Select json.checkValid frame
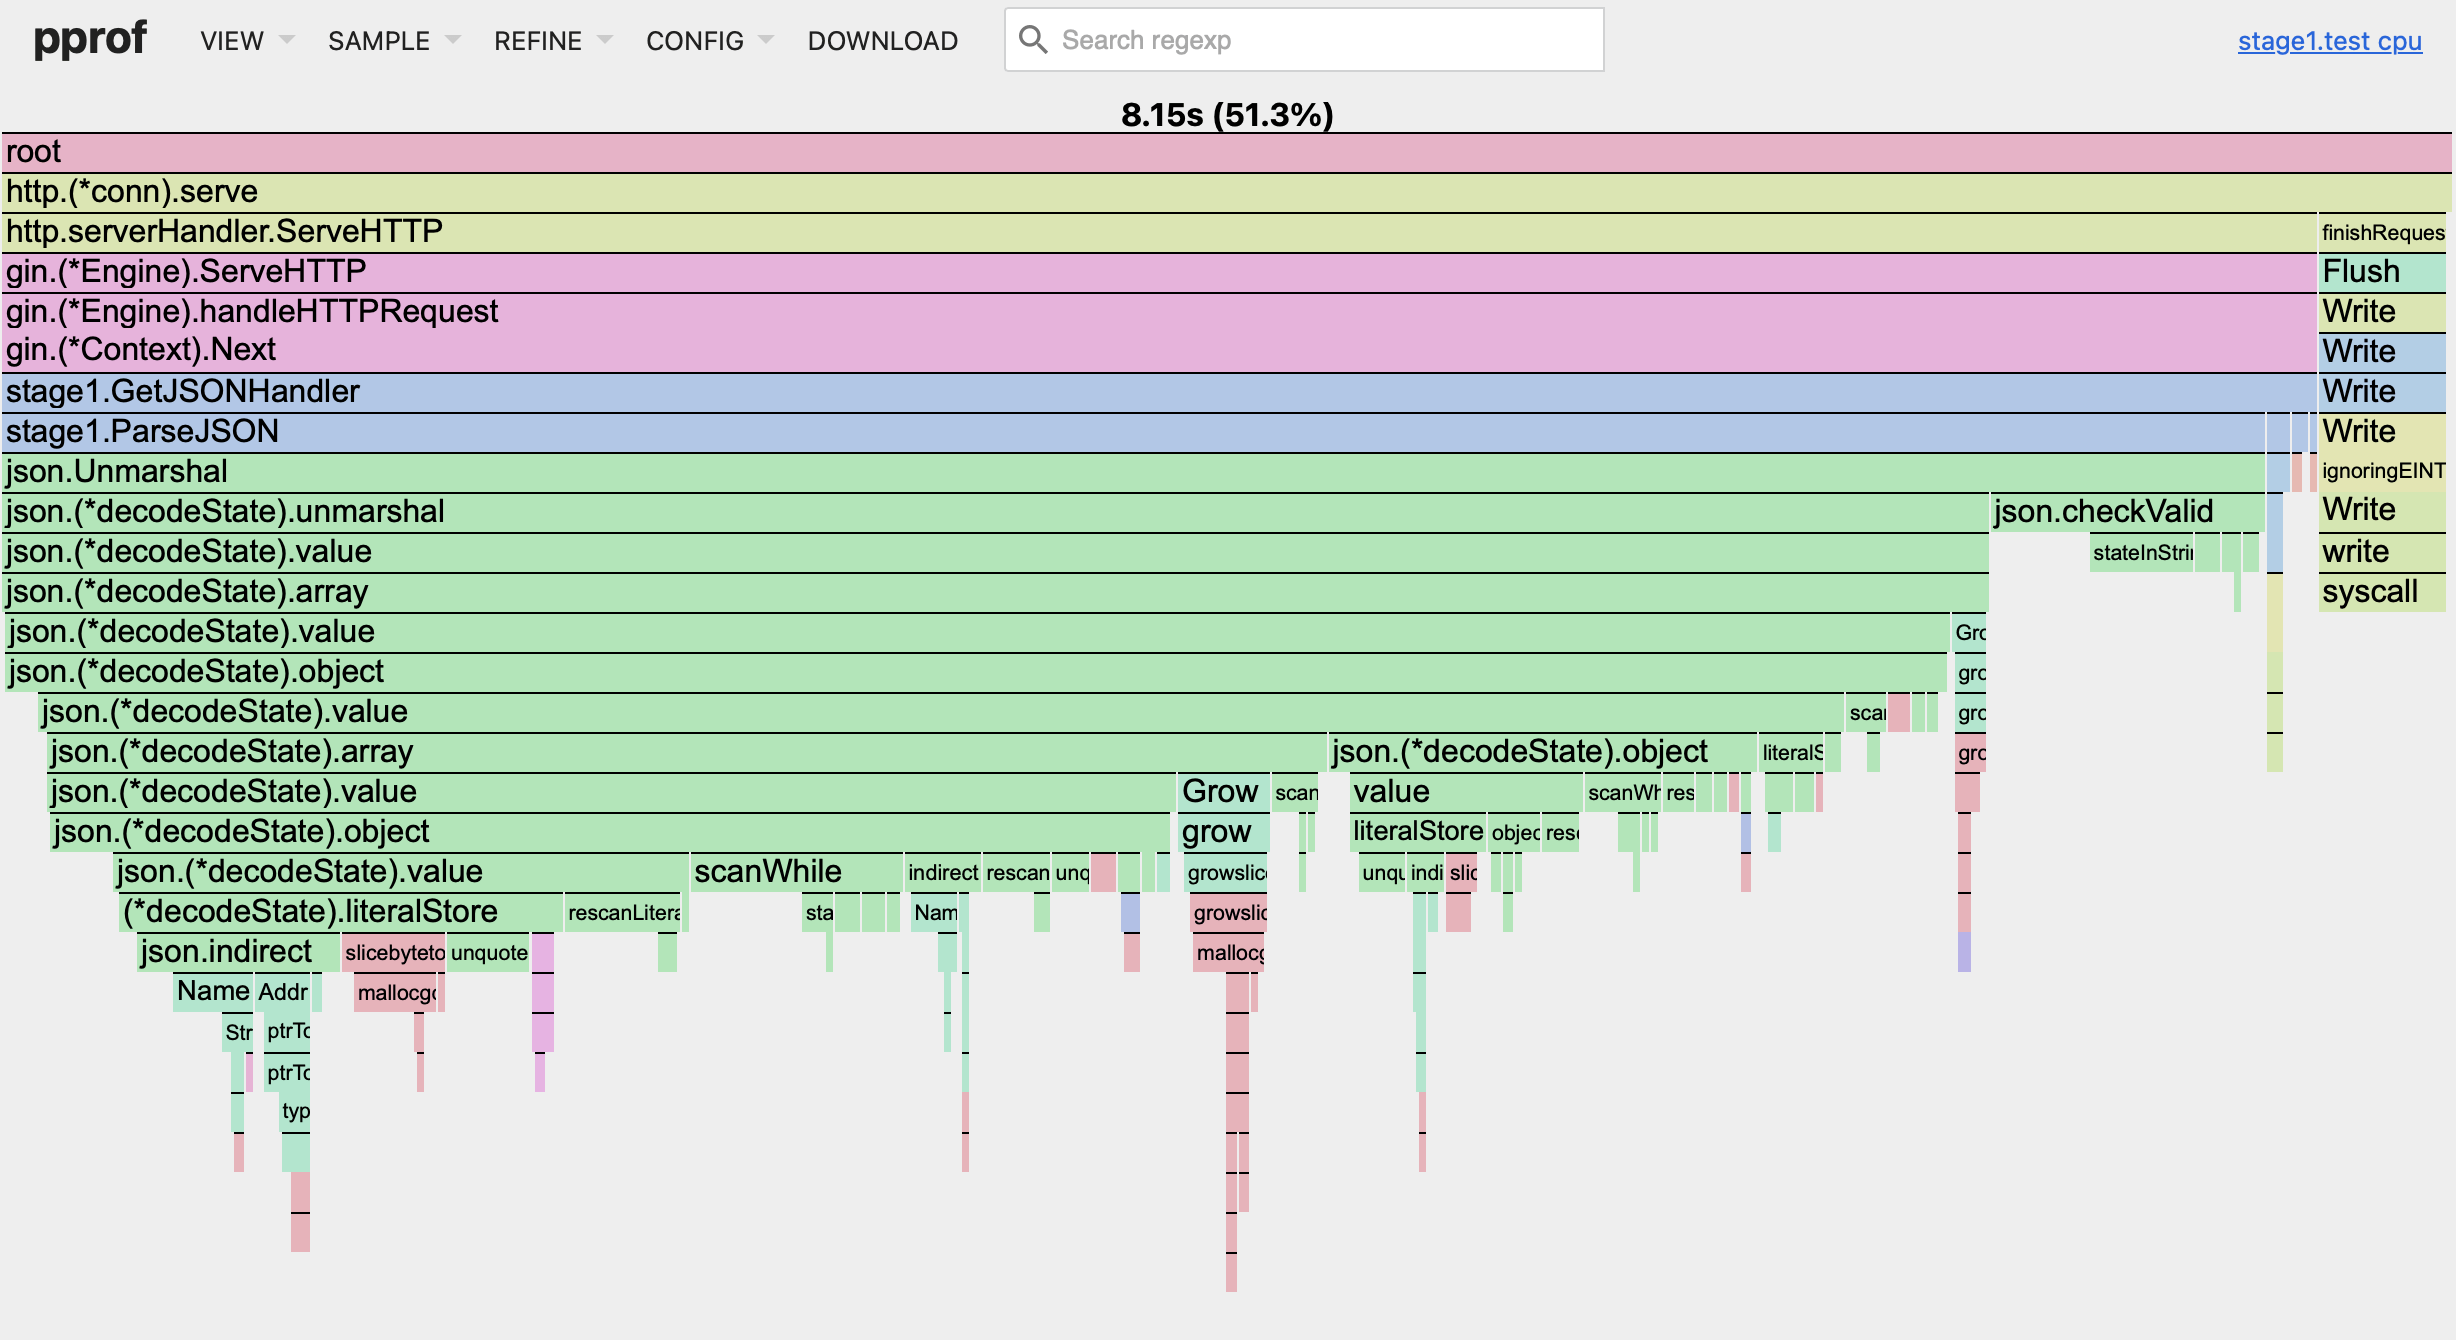The image size is (2456, 1340). (x=2127, y=513)
